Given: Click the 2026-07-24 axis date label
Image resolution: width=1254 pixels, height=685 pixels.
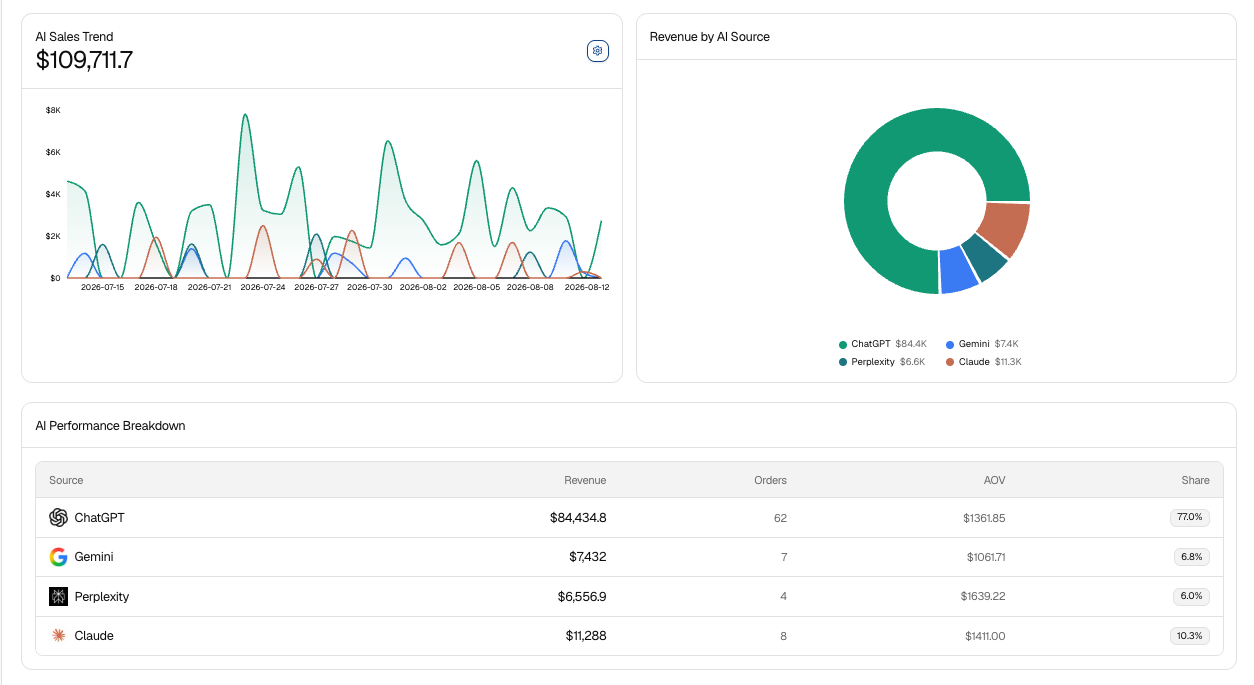Looking at the screenshot, I should pos(263,287).
